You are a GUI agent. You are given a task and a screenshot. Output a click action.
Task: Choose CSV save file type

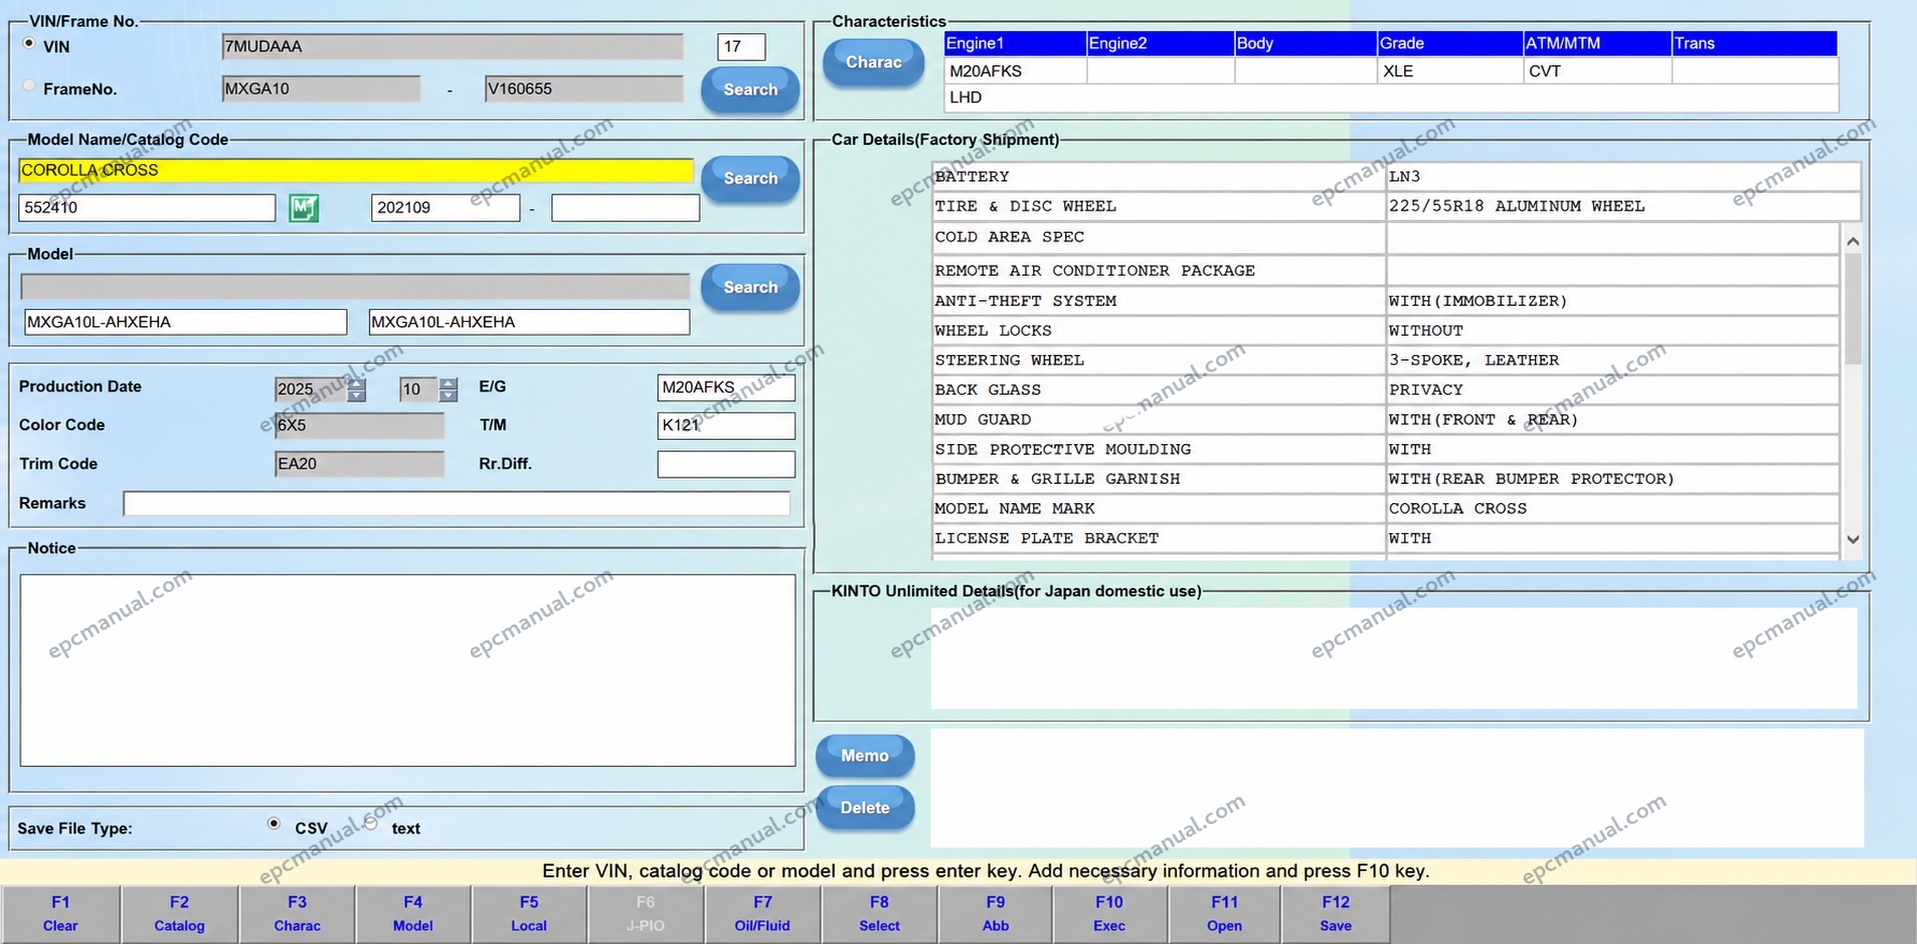(274, 824)
